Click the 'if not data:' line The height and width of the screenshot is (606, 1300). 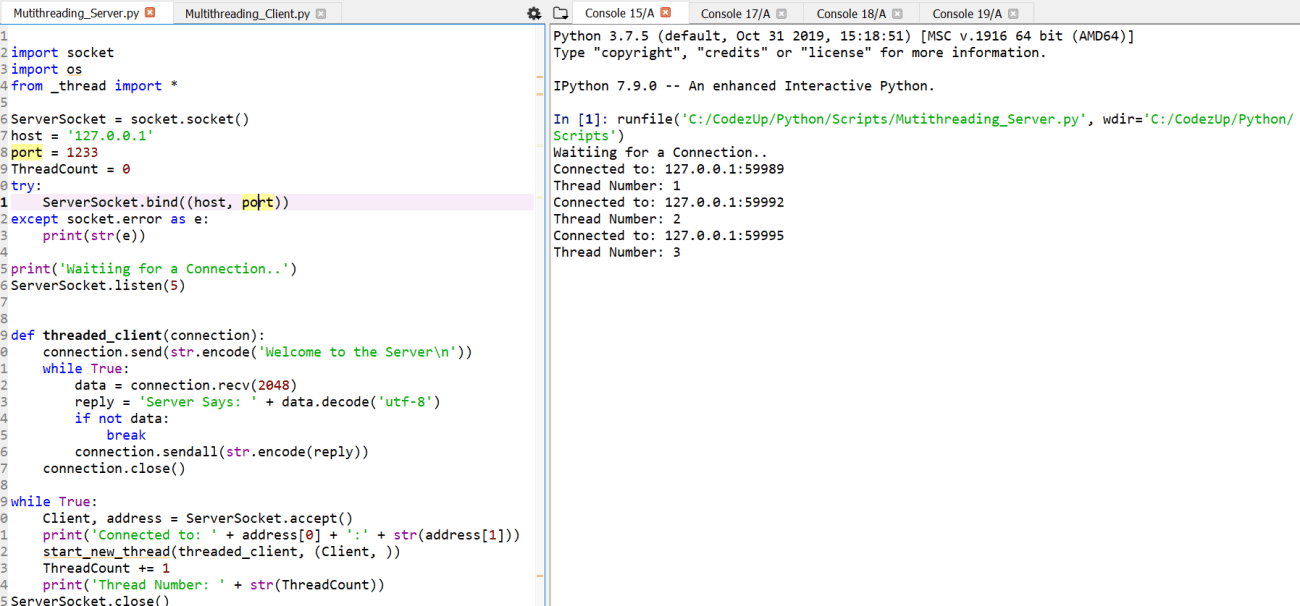coord(122,419)
